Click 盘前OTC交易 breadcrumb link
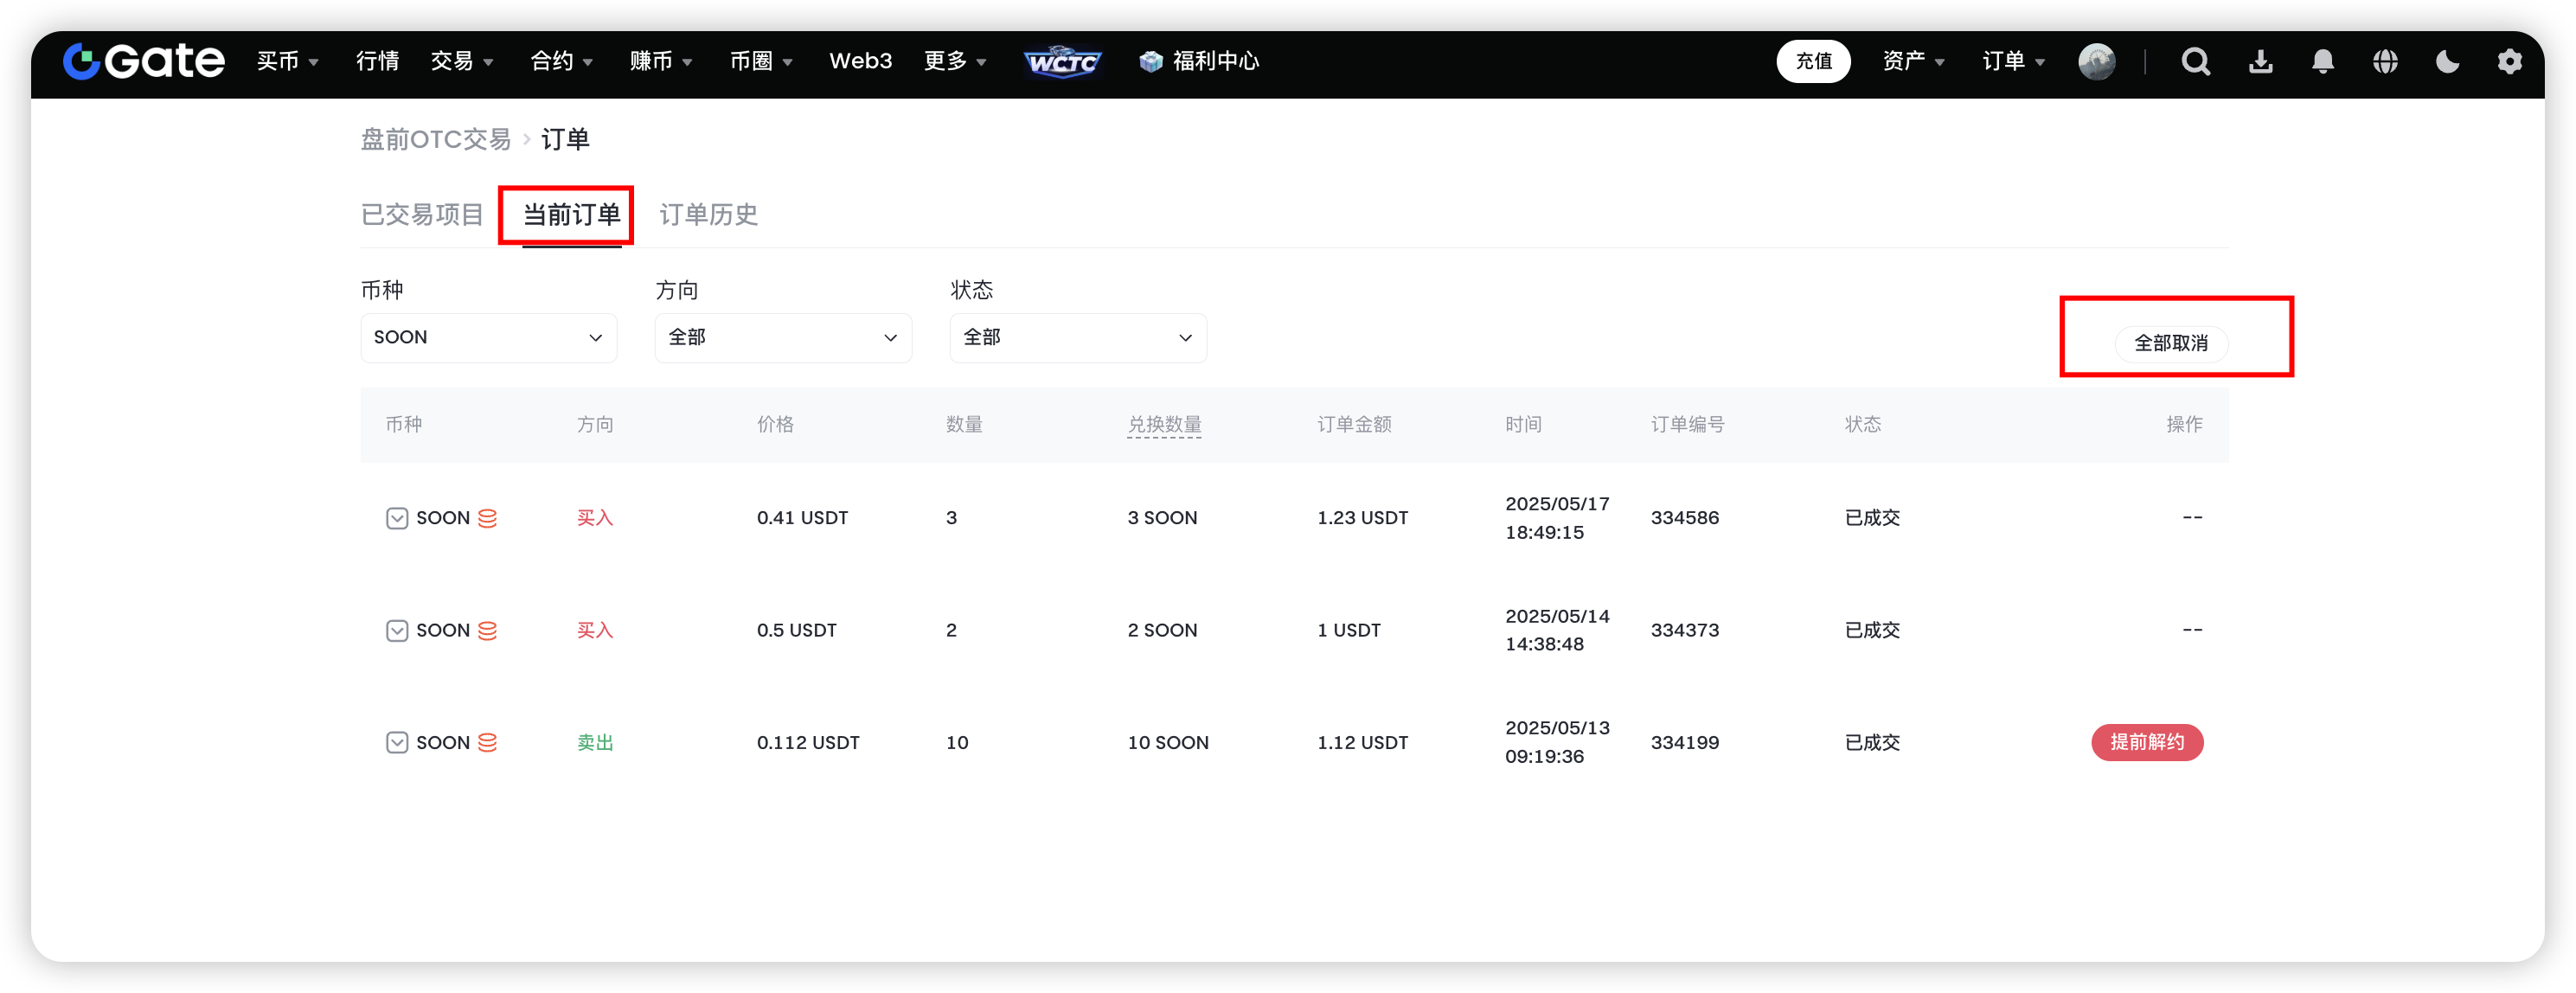The height and width of the screenshot is (993, 2576). [436, 139]
